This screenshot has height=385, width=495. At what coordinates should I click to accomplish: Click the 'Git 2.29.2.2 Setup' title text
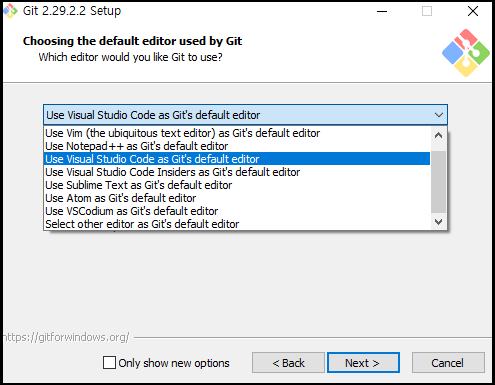click(72, 11)
